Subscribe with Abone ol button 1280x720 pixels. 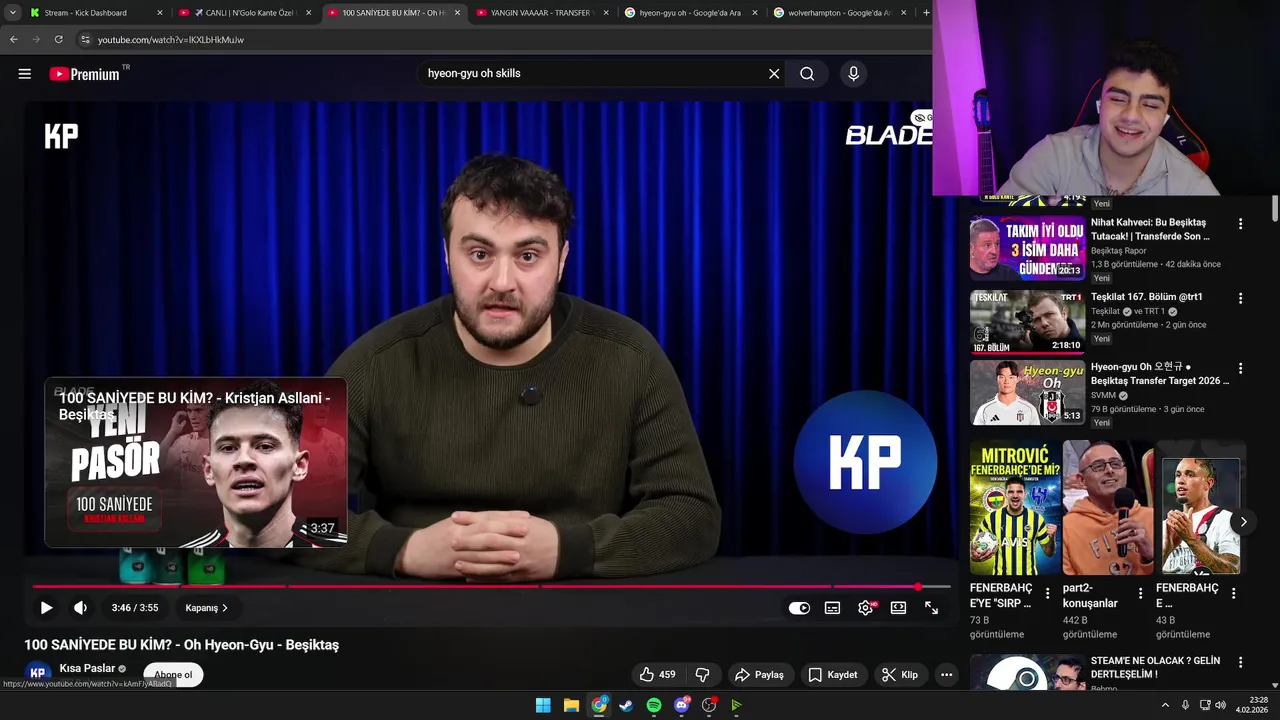(173, 675)
